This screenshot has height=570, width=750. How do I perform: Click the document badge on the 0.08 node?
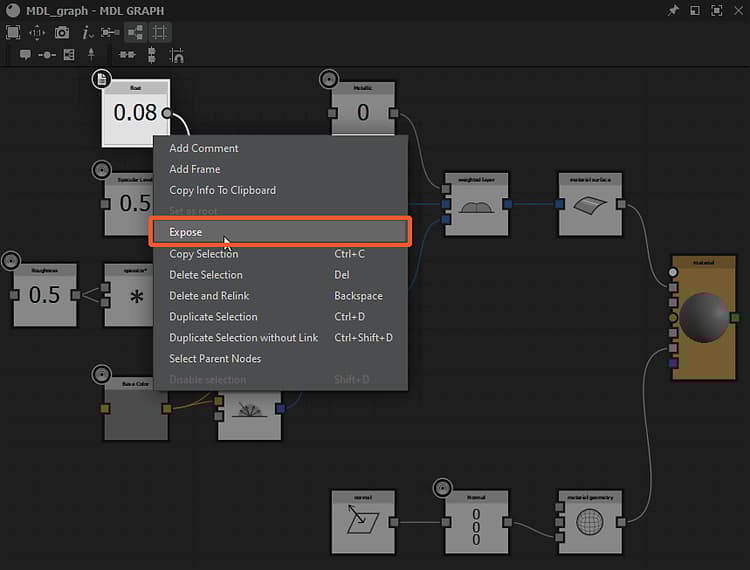tap(101, 79)
